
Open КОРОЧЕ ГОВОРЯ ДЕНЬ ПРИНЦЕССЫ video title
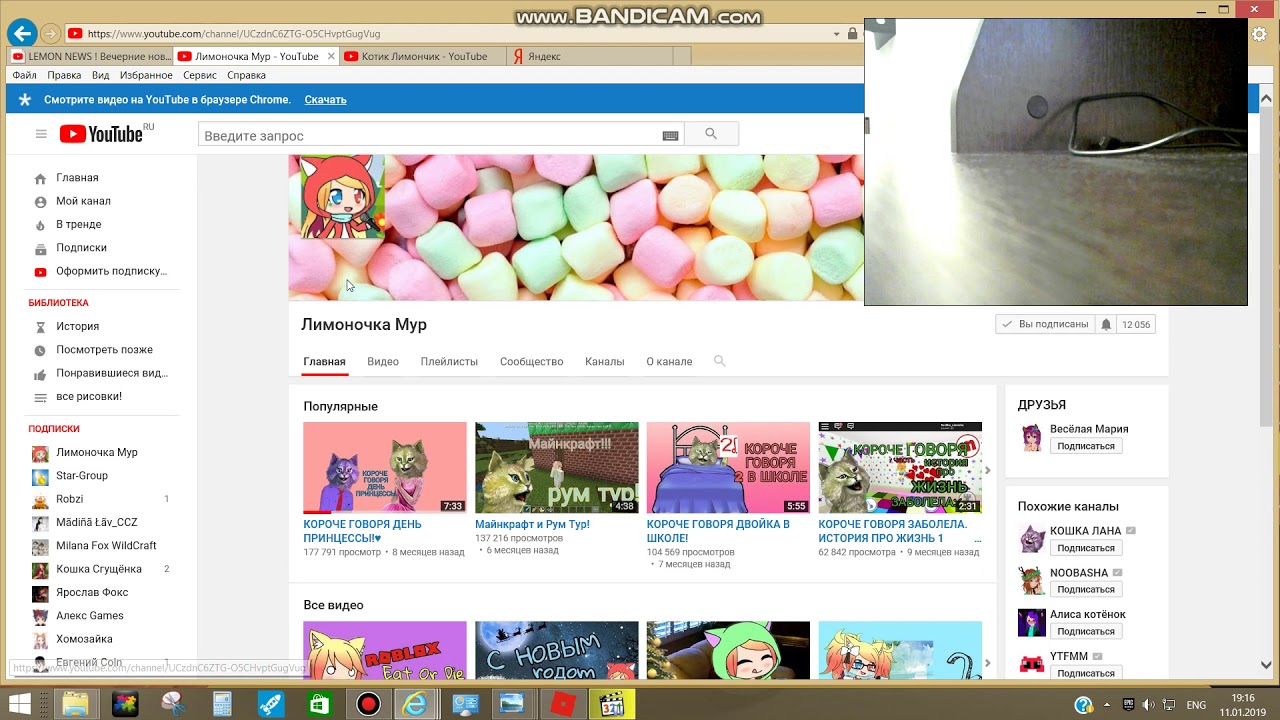(x=362, y=531)
